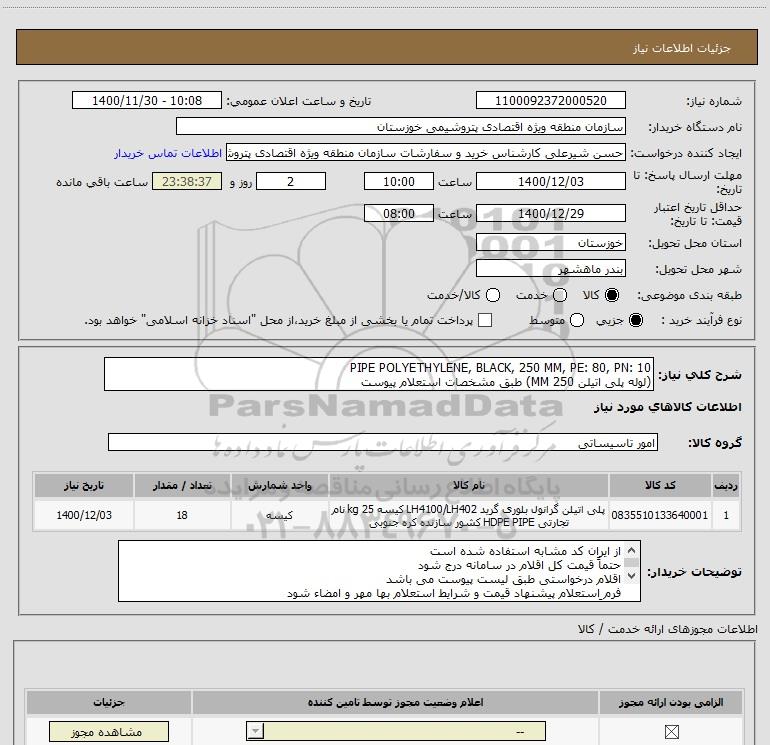
Task: Click the کیسه unit cell
Action: (279, 515)
